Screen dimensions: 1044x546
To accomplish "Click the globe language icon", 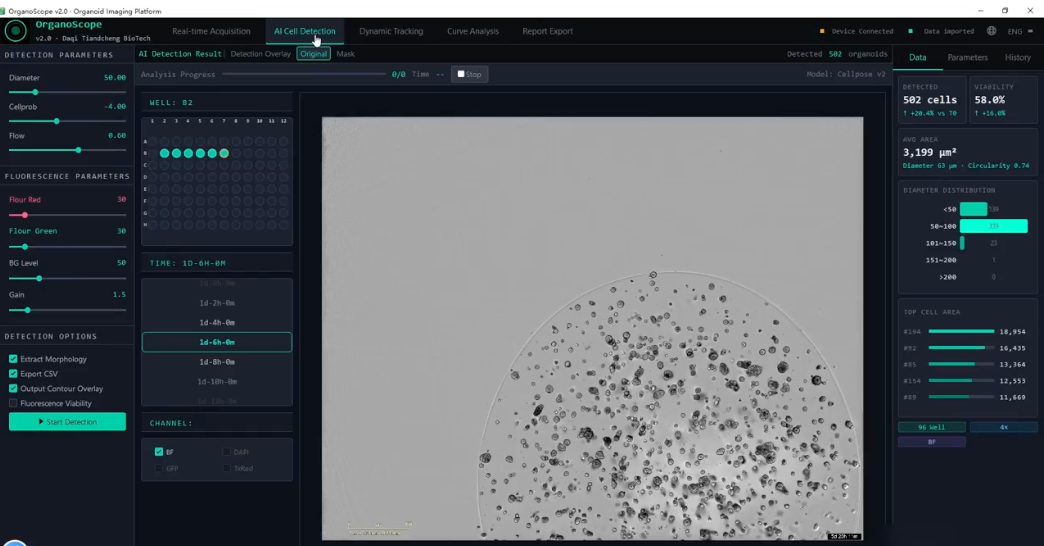I will click(x=991, y=31).
